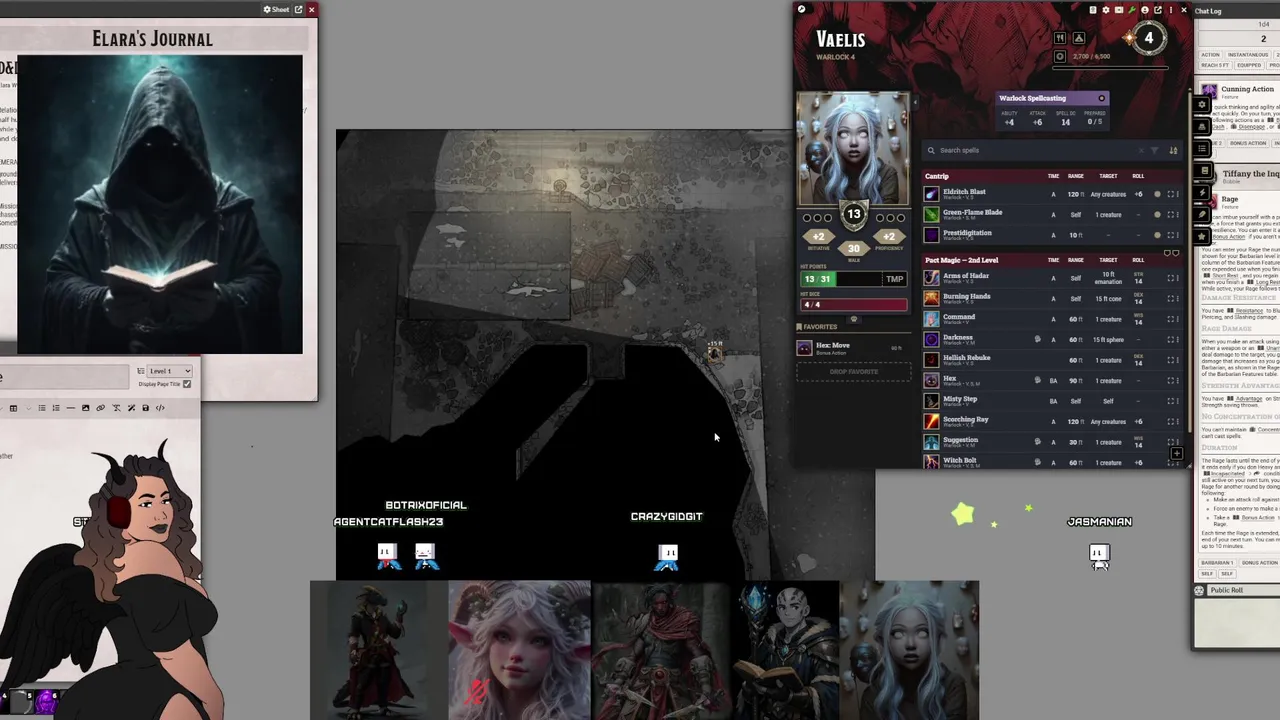Click the Burning Hands spell icon
The width and height of the screenshot is (1280, 720).
(x=932, y=298)
